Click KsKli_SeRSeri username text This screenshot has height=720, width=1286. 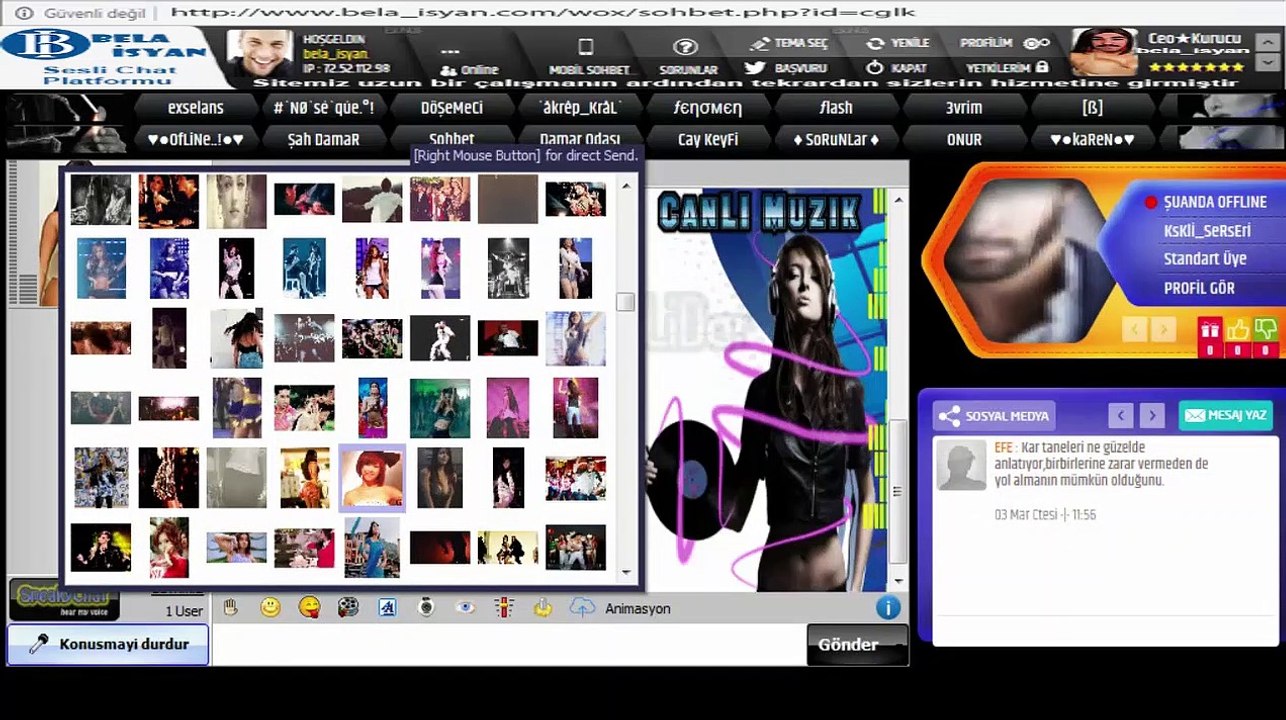(1207, 231)
